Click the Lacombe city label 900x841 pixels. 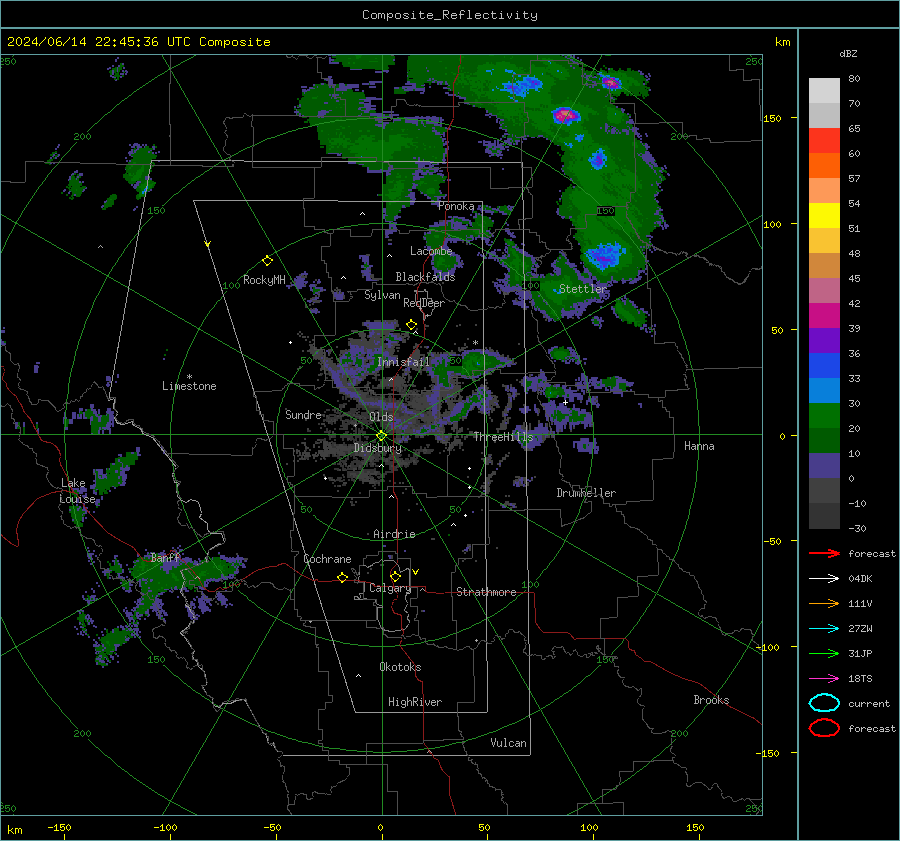431,251
